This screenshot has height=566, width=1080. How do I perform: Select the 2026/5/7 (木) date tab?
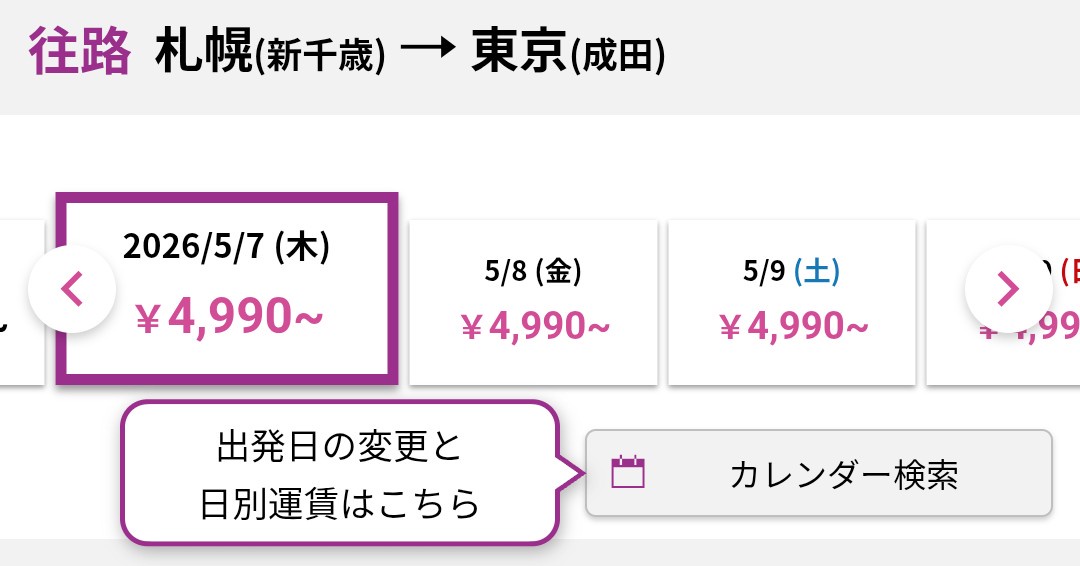(227, 288)
